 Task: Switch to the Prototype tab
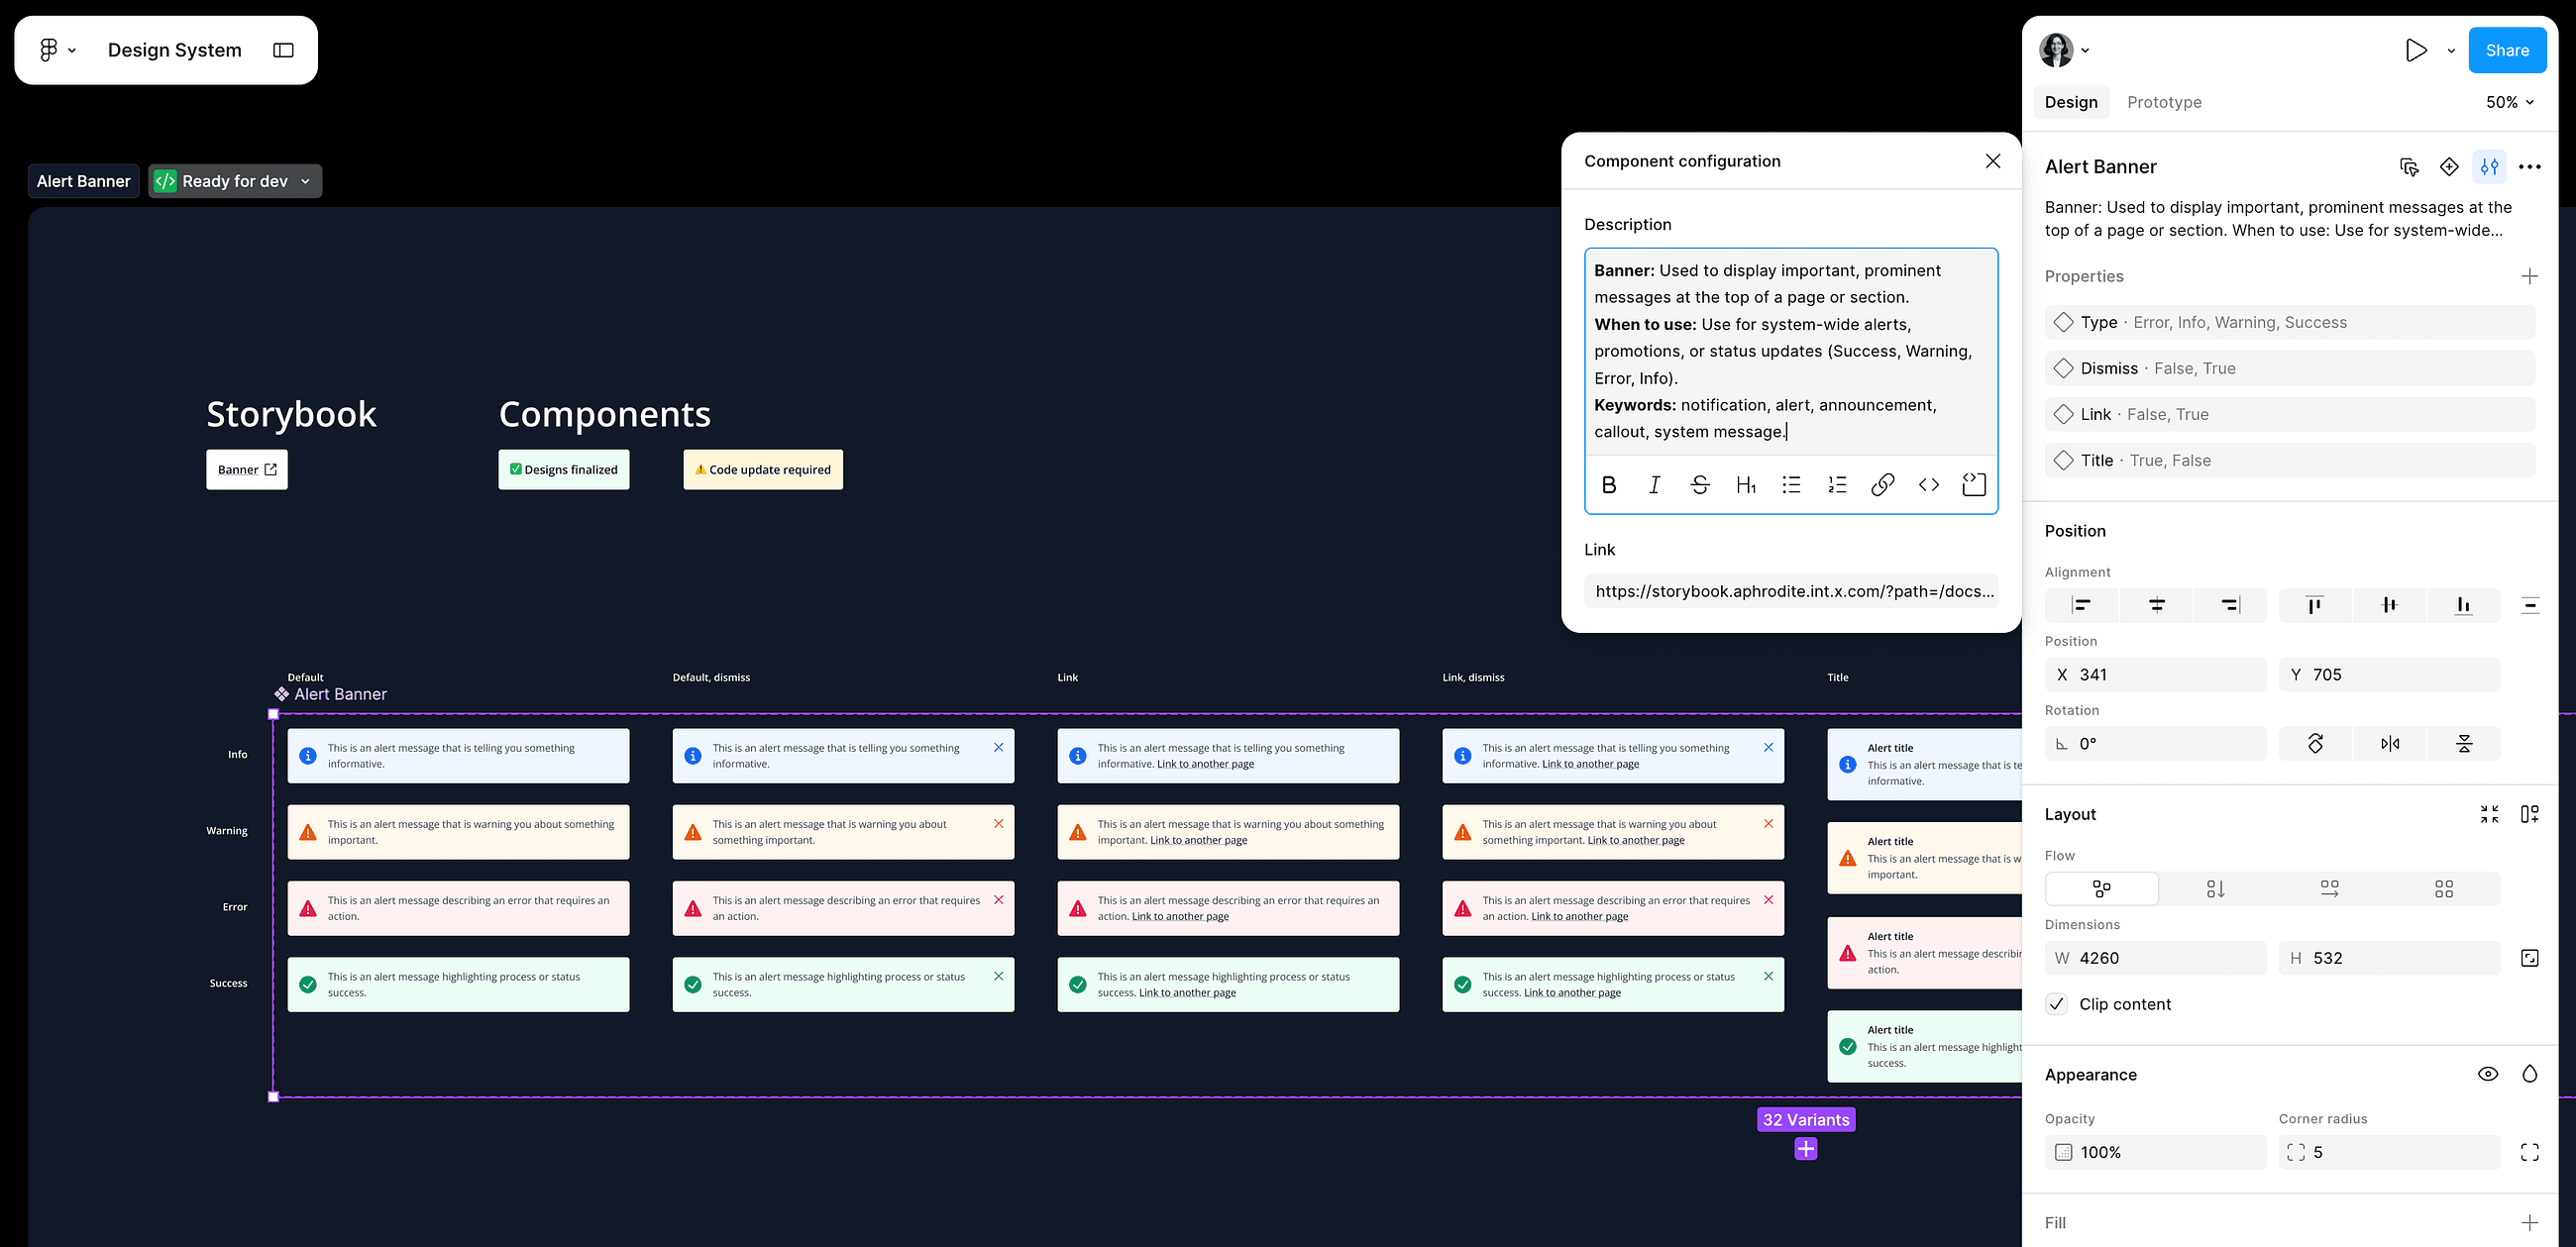tap(2164, 101)
